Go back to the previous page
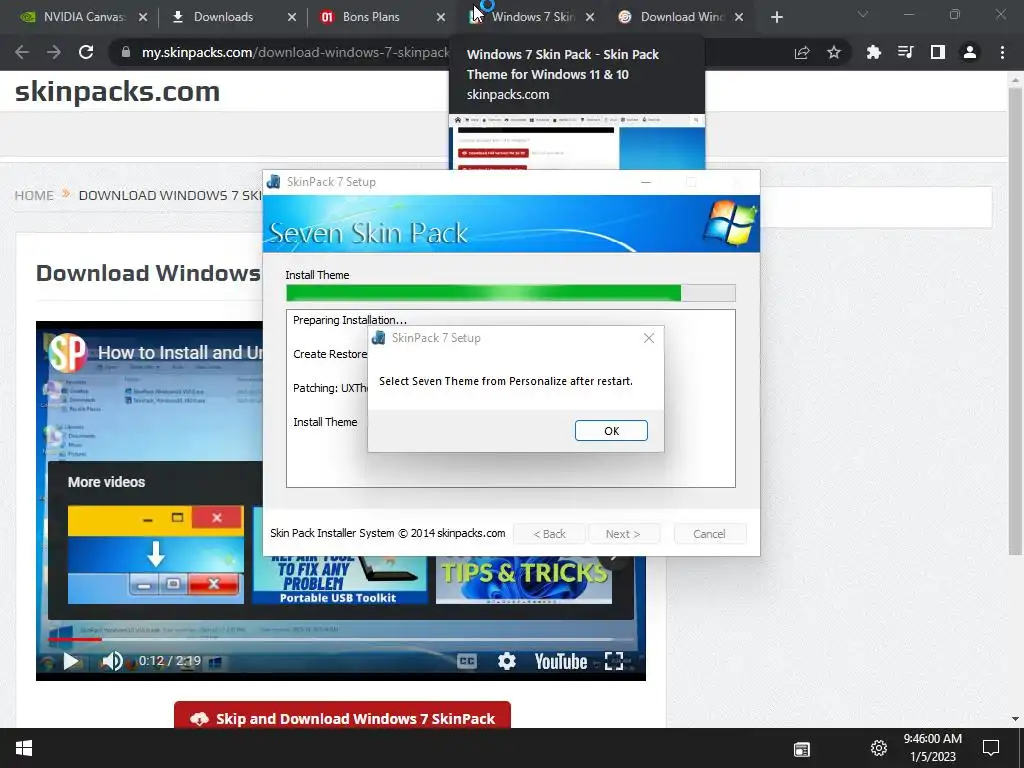1024x768 pixels. [22, 52]
